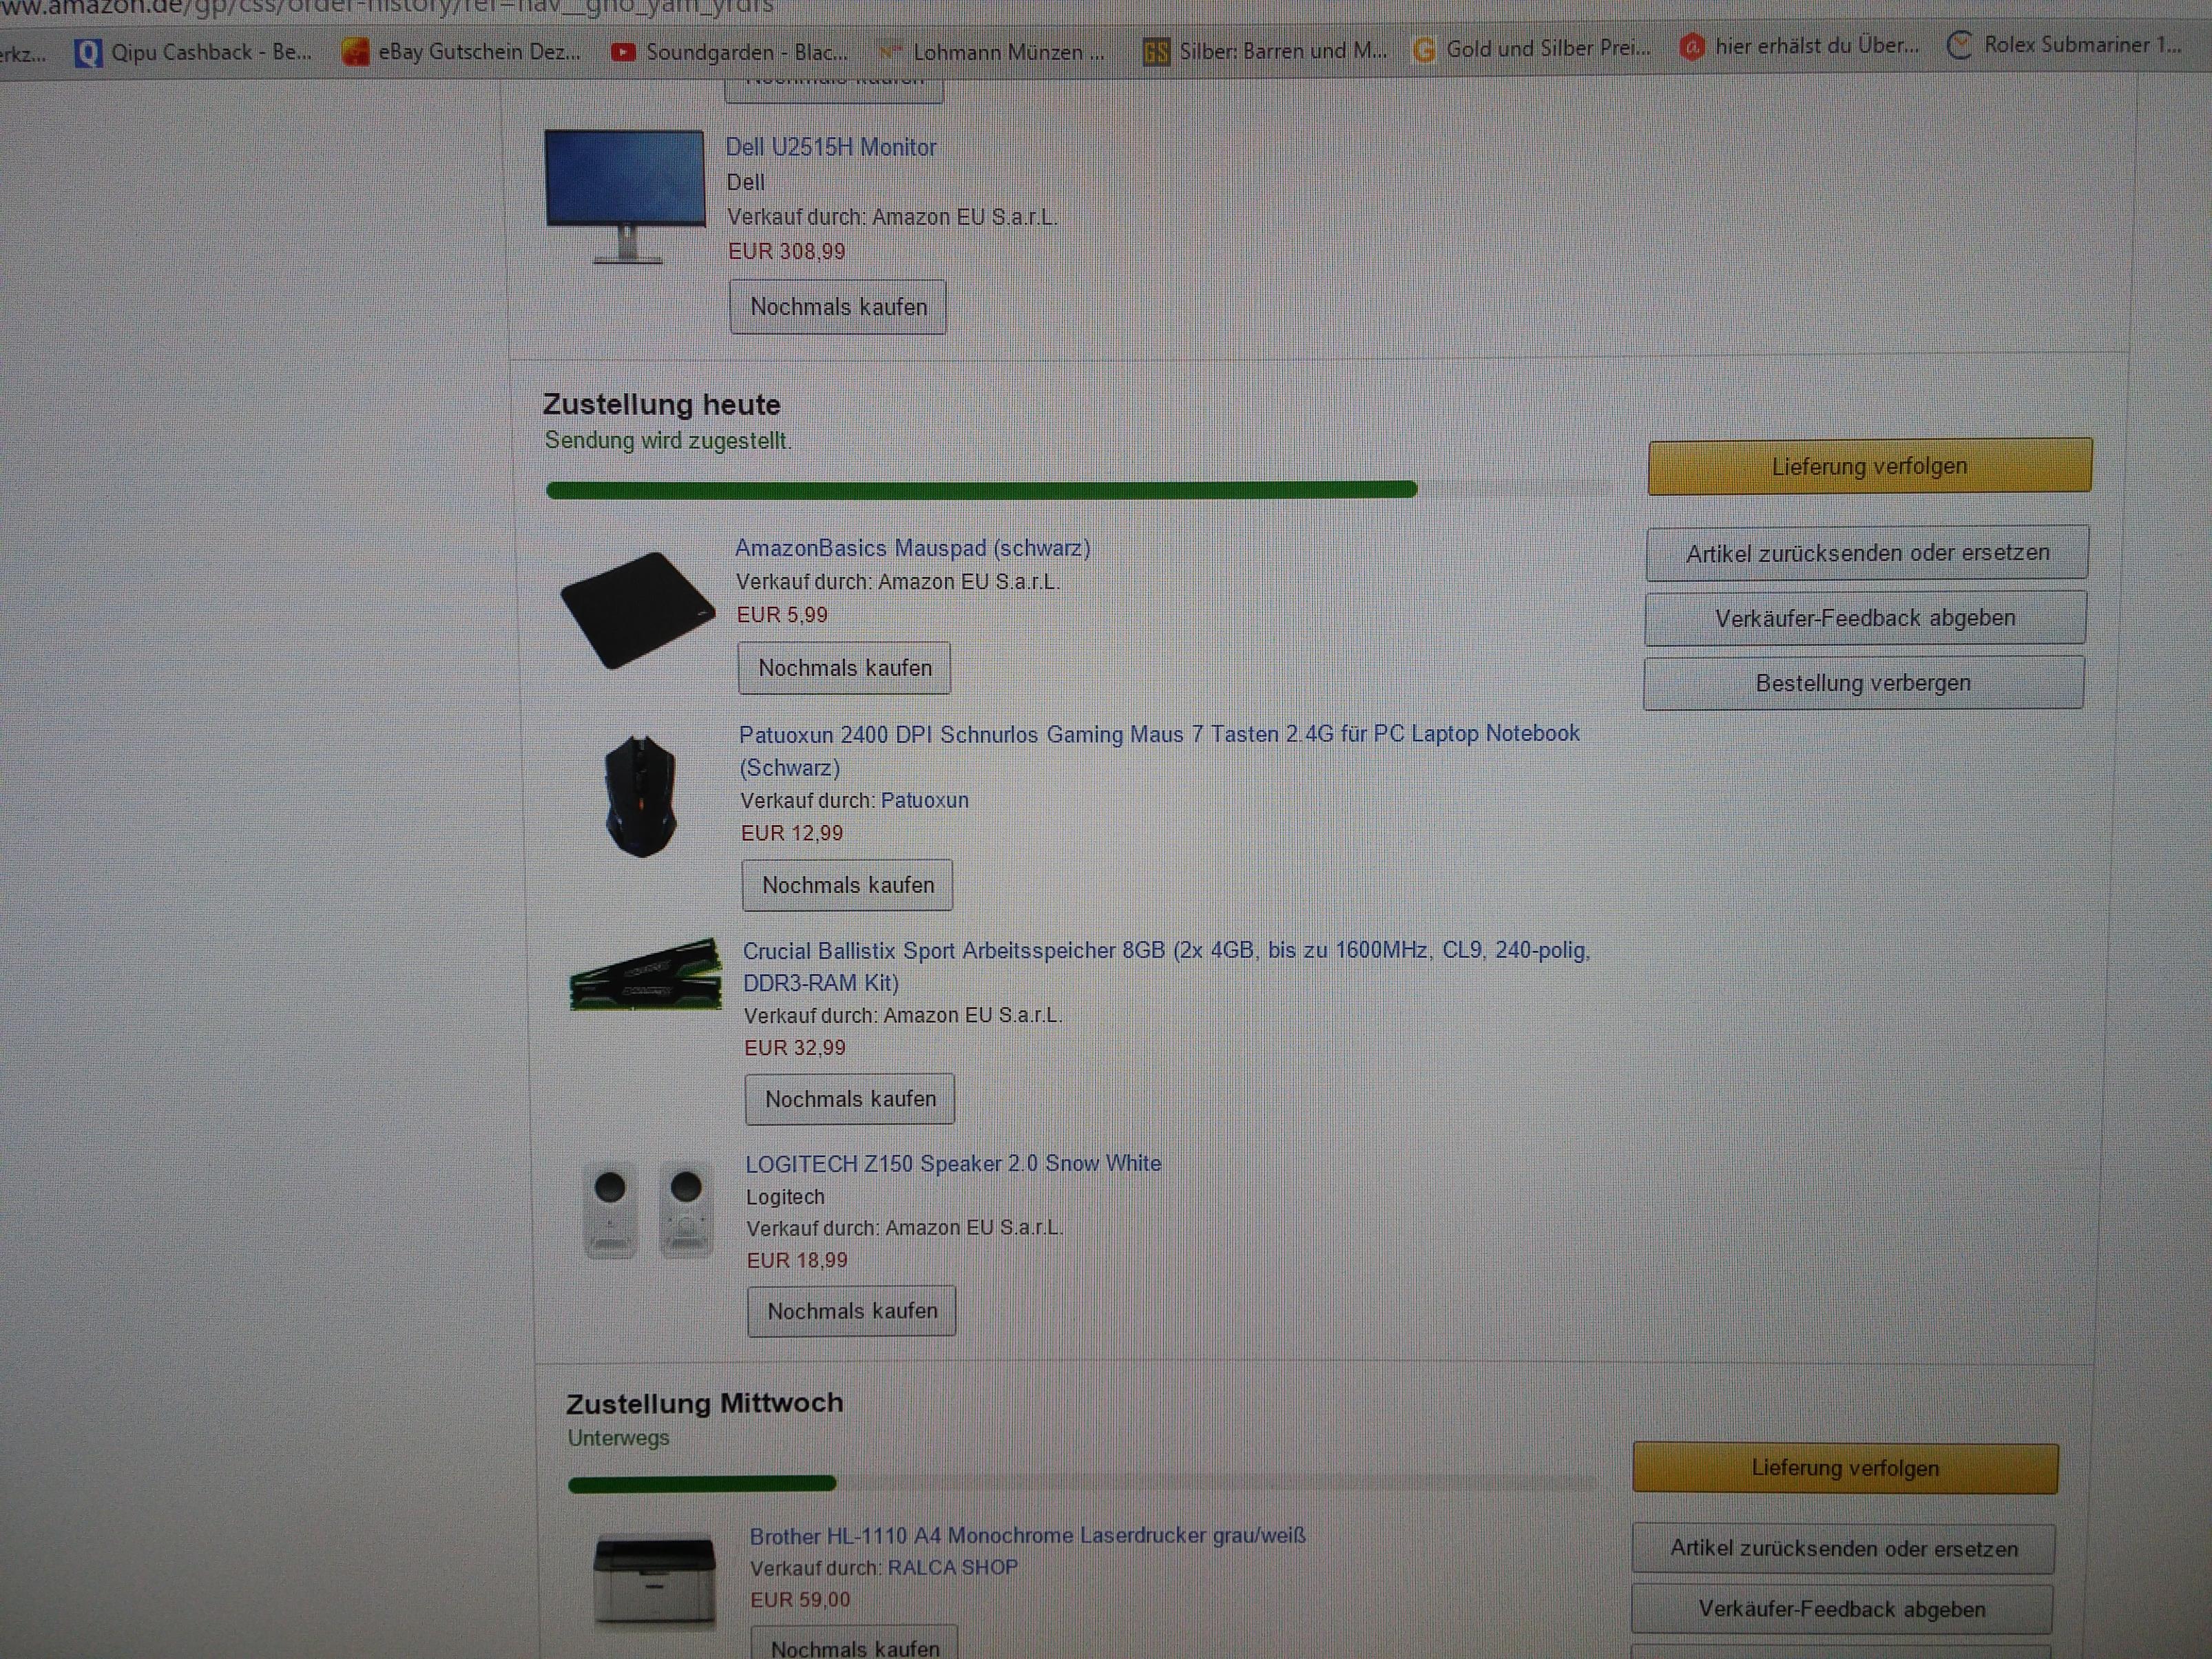Open Gold und Silber Preise bookmark
Screen dimensions: 2212x1659
[x=1531, y=48]
